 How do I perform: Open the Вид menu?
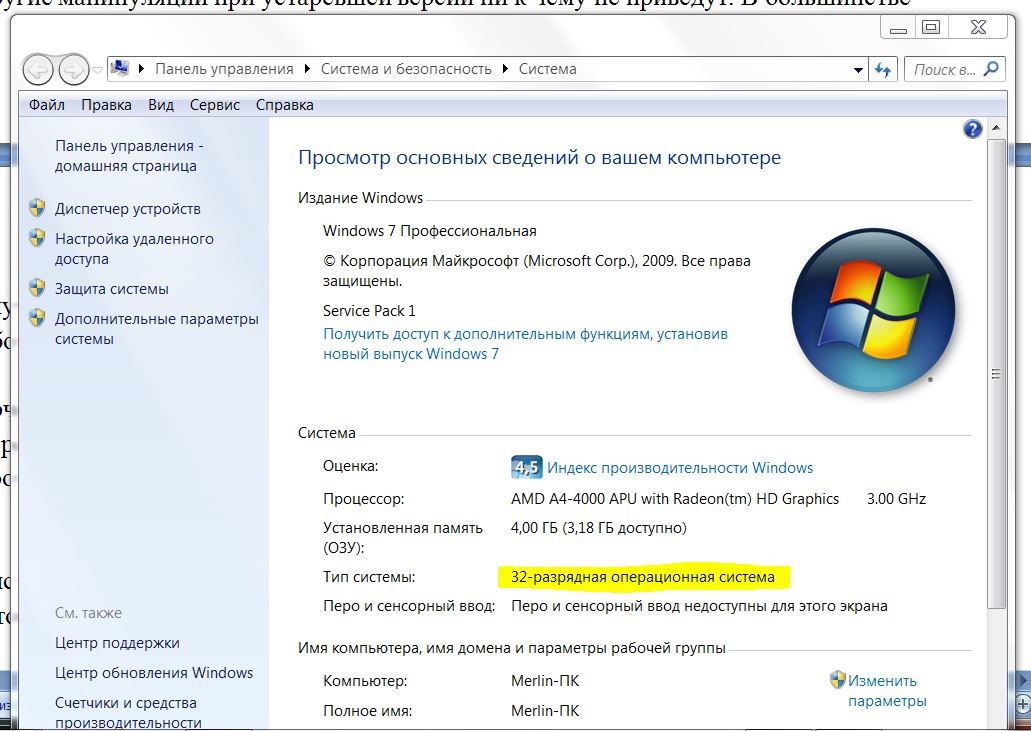pos(160,105)
